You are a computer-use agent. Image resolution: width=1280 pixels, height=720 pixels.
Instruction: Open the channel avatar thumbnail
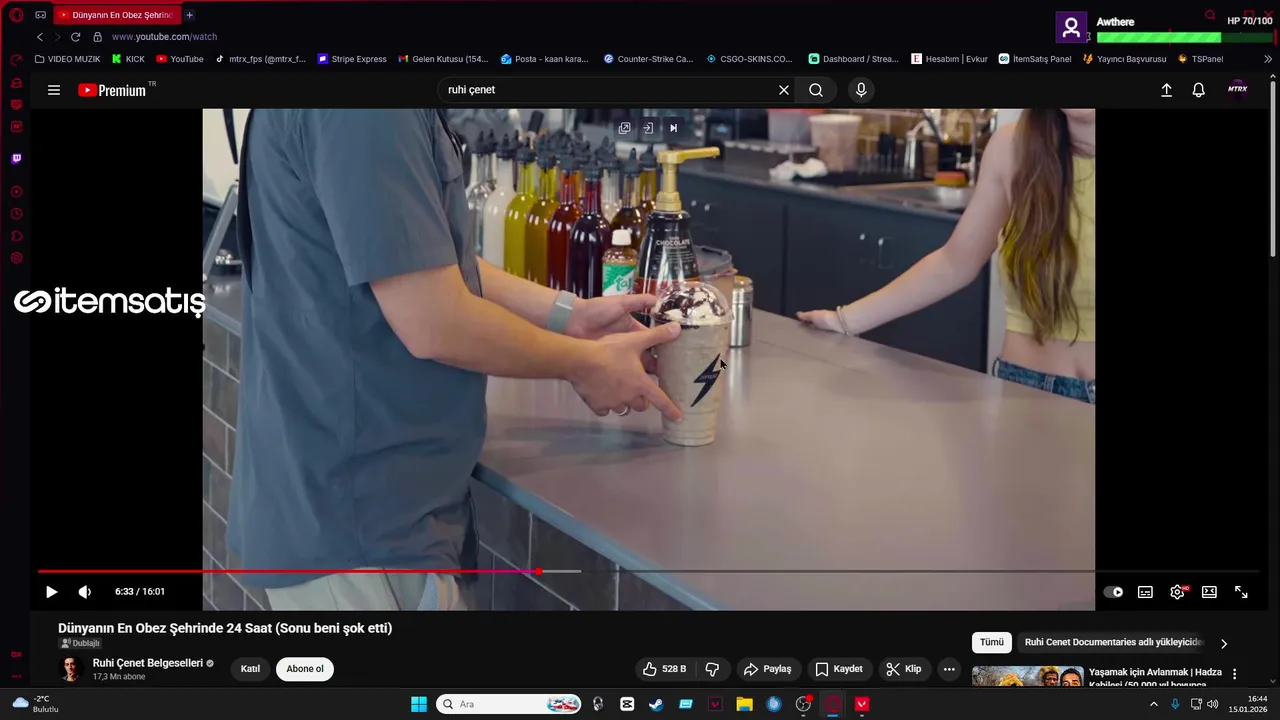[x=70, y=669]
